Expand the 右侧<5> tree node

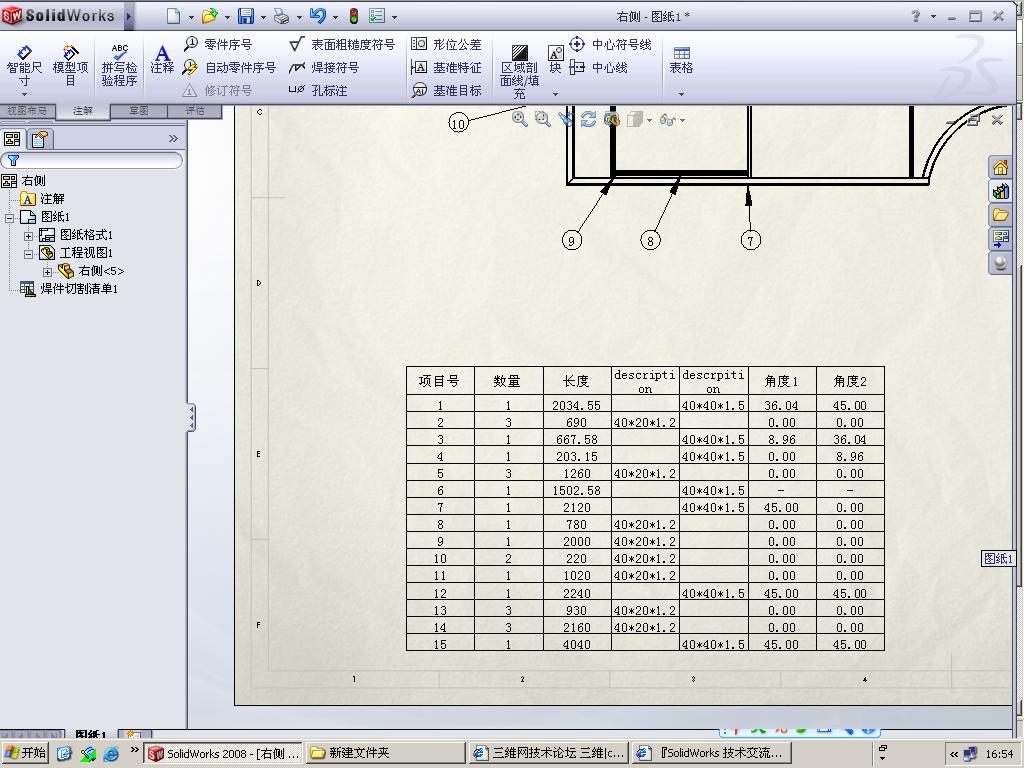(x=47, y=272)
